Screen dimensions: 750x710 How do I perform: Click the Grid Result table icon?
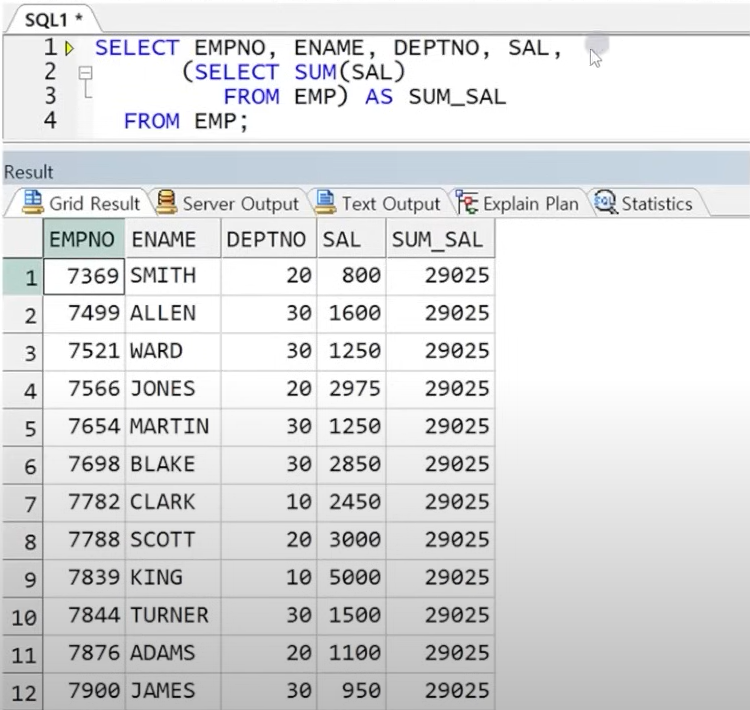33,202
